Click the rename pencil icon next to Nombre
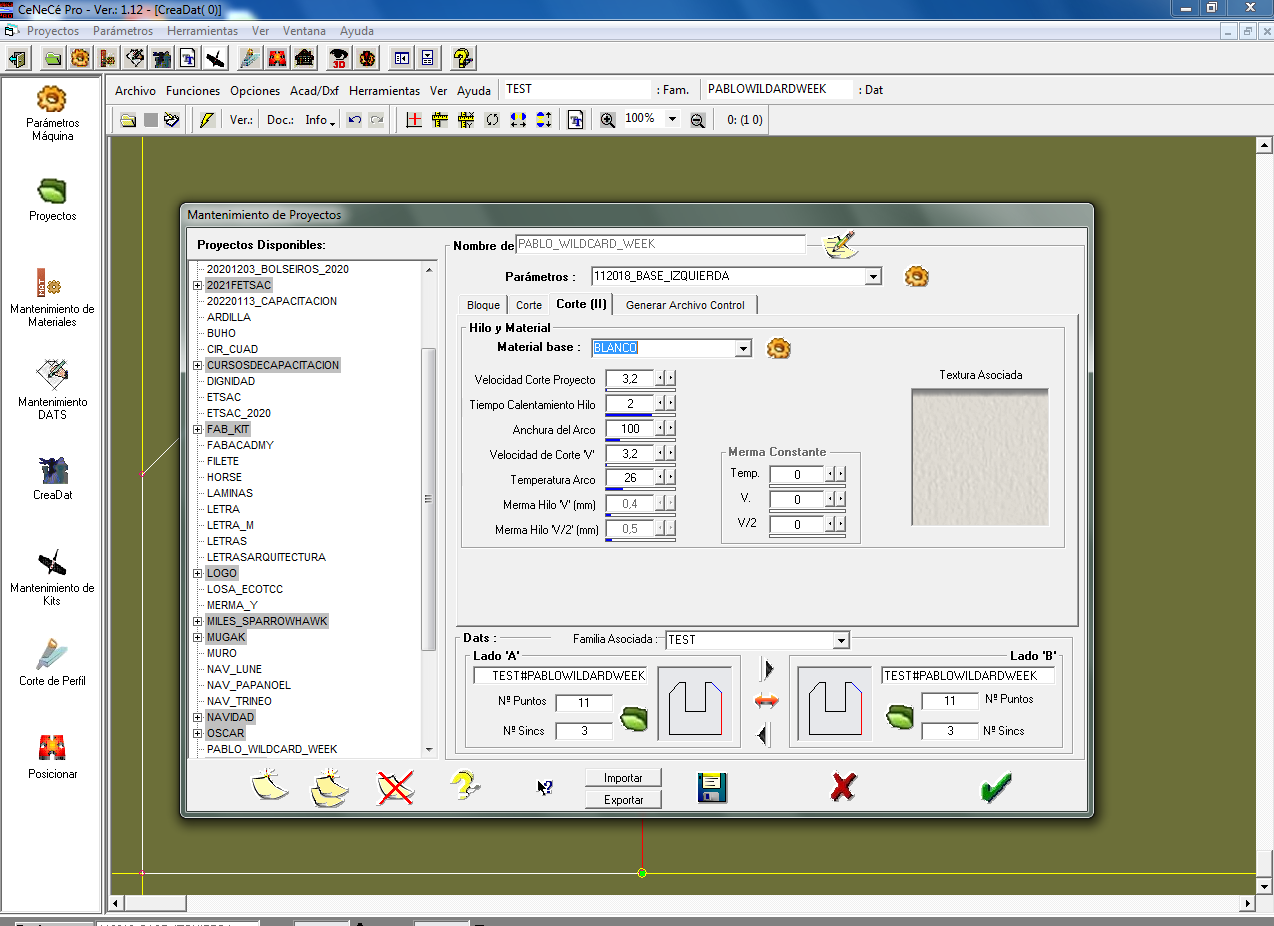 click(840, 244)
